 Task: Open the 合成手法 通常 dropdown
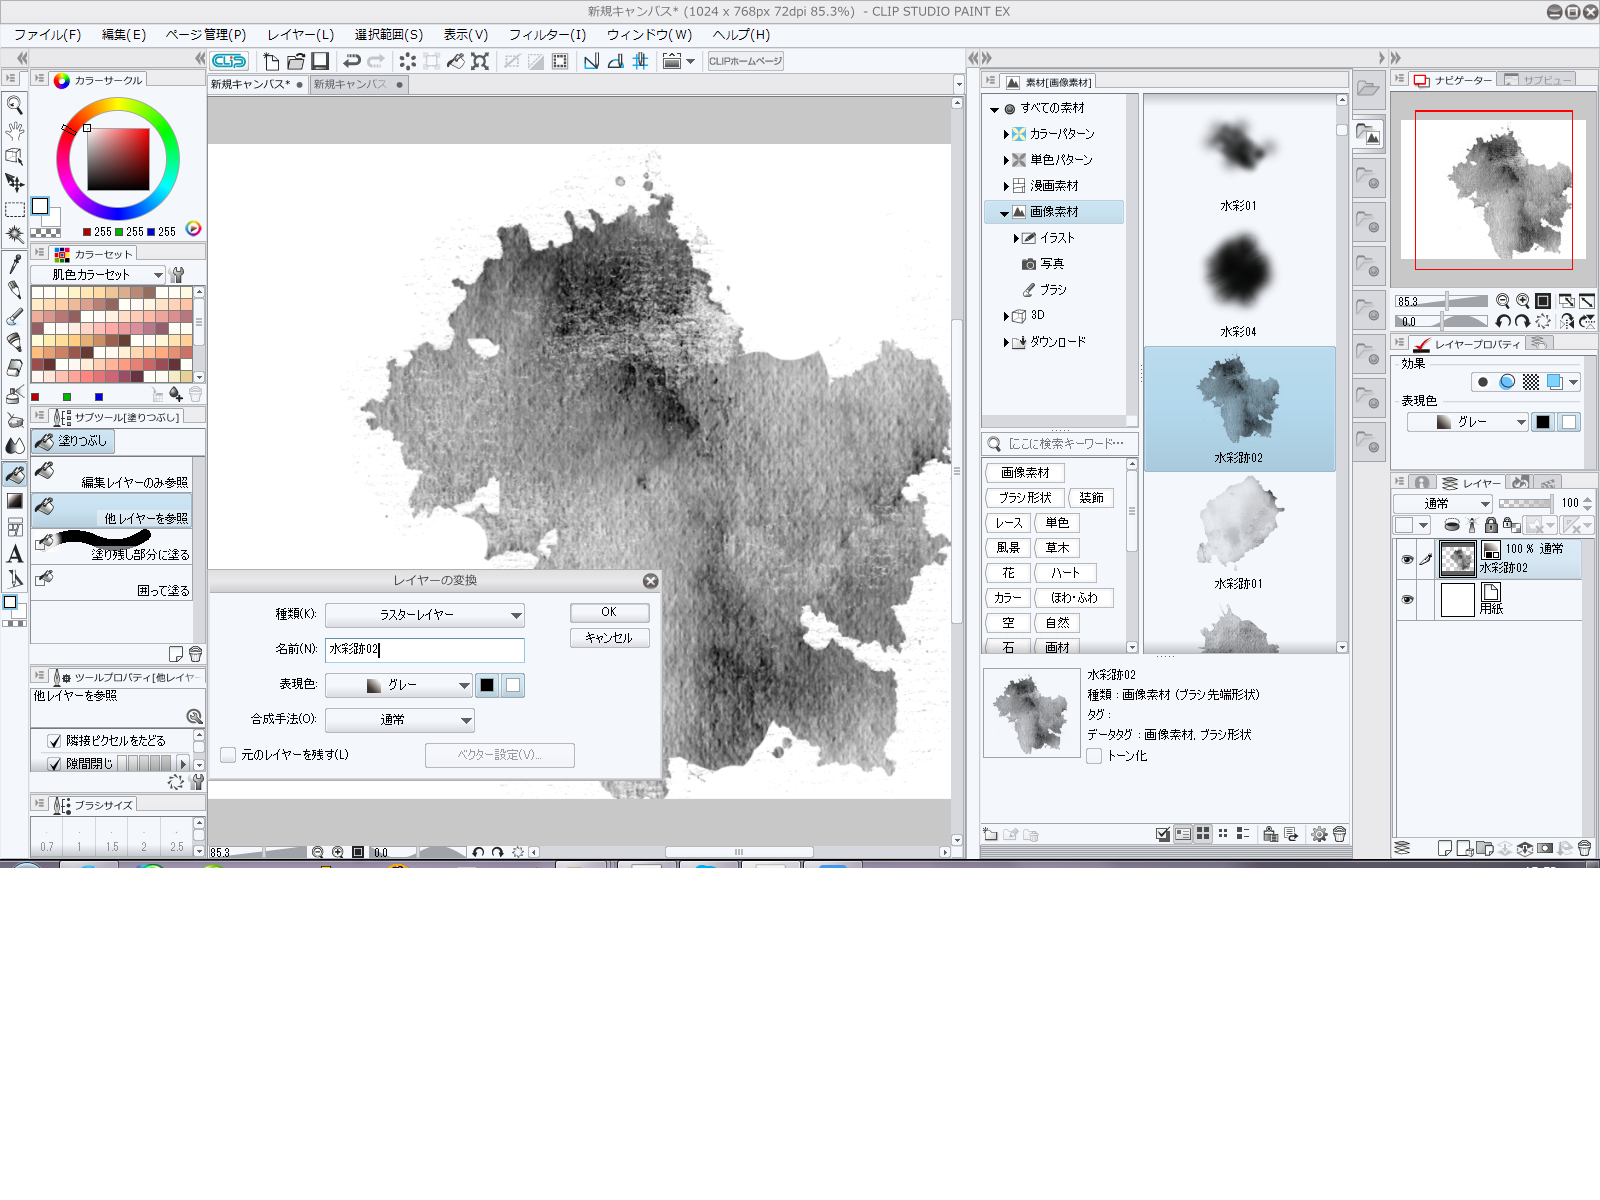(399, 720)
